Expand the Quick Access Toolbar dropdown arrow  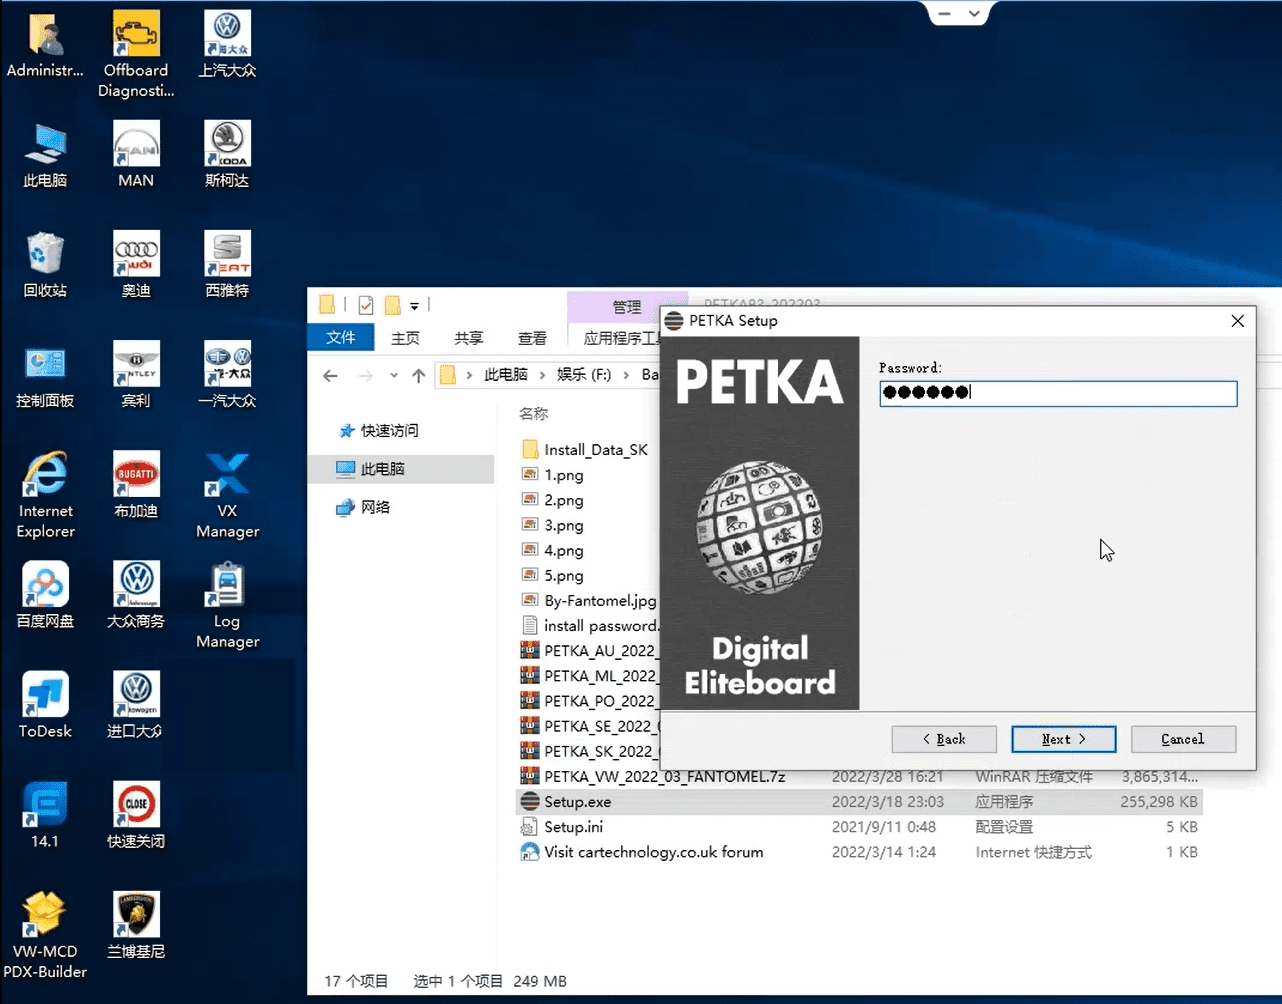click(413, 305)
